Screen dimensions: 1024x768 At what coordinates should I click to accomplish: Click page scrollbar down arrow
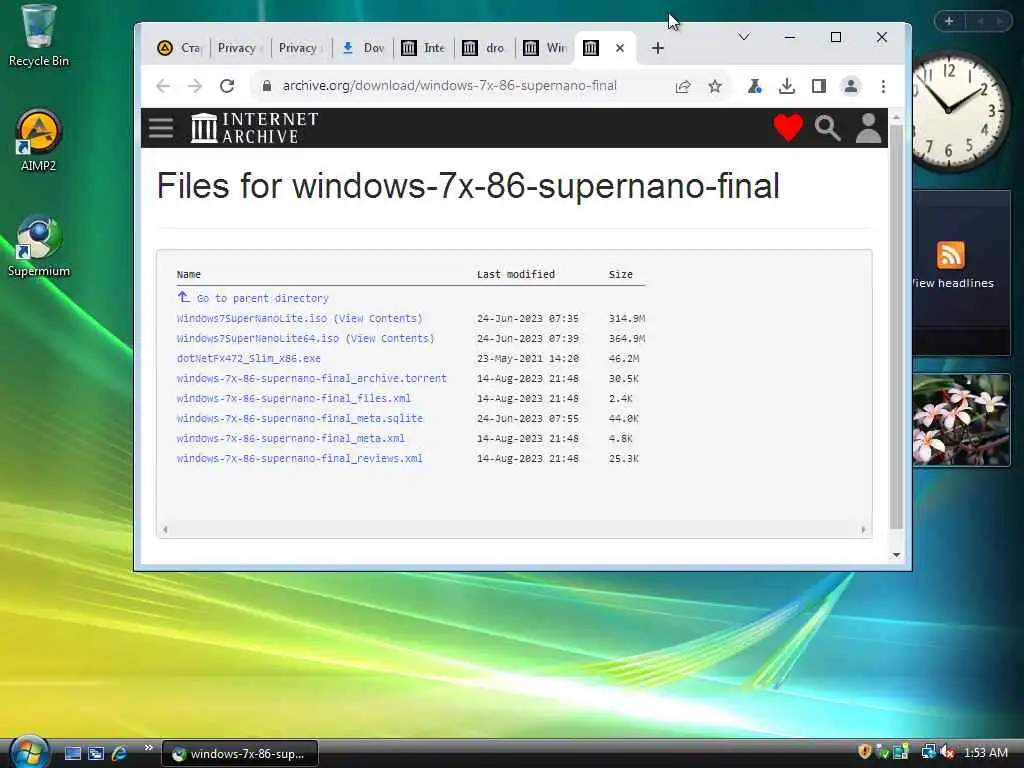click(897, 555)
